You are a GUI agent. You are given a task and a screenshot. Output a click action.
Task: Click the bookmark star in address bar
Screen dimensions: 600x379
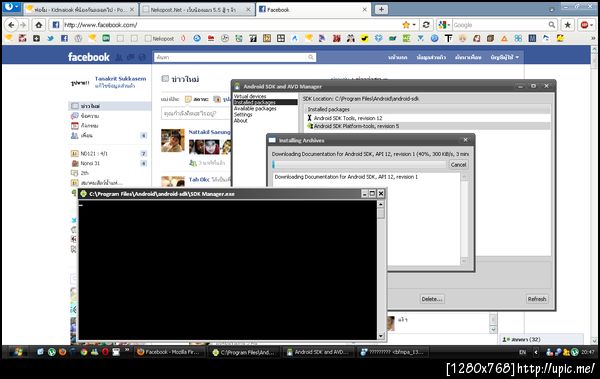click(x=406, y=25)
